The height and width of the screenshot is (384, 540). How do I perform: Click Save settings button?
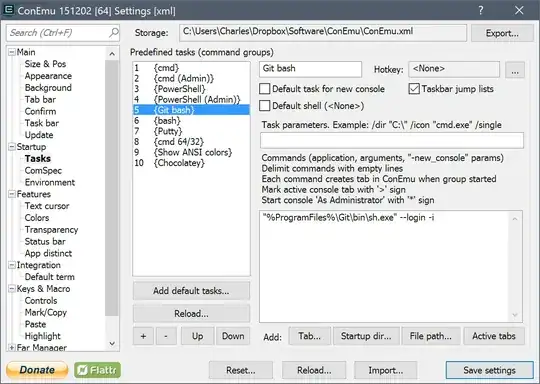point(489,370)
